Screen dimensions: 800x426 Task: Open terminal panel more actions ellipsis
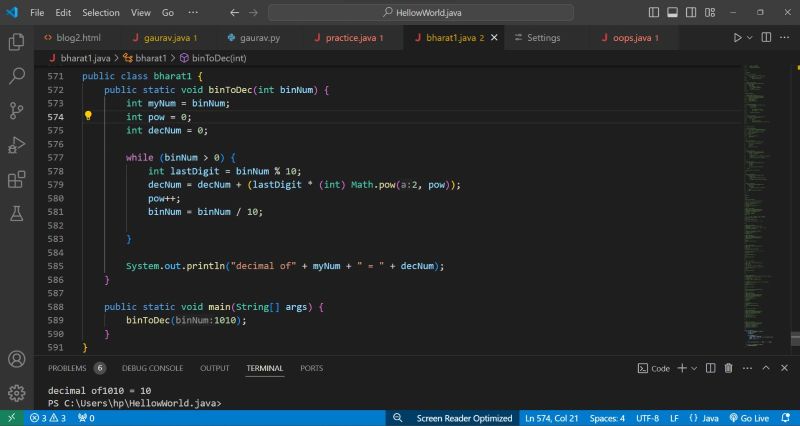(x=747, y=368)
